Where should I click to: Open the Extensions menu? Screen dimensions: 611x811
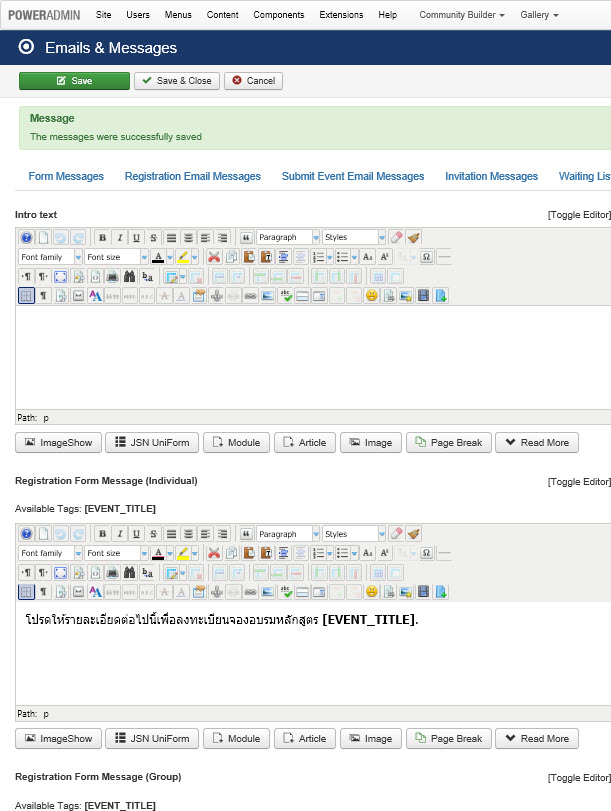341,15
